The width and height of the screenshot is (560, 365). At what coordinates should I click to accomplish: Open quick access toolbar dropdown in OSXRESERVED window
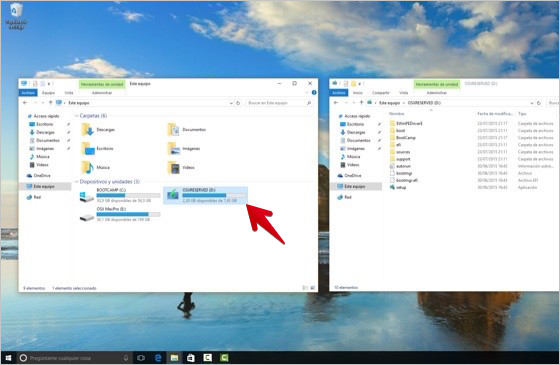coord(360,84)
